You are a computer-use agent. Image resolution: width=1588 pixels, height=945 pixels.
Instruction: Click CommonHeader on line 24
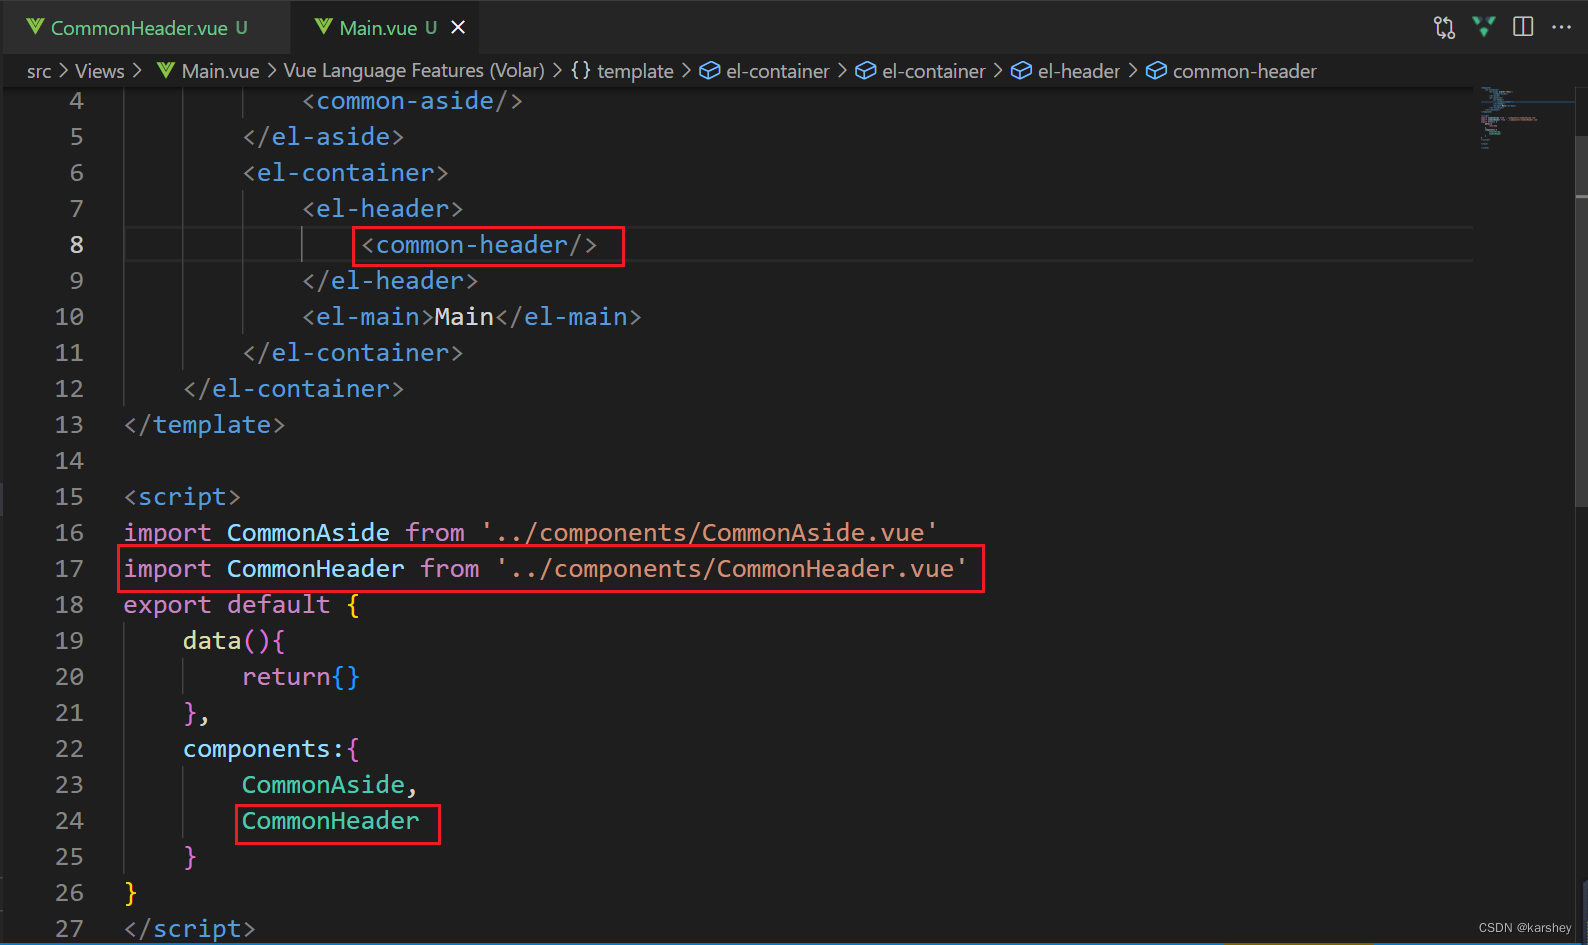tap(331, 821)
